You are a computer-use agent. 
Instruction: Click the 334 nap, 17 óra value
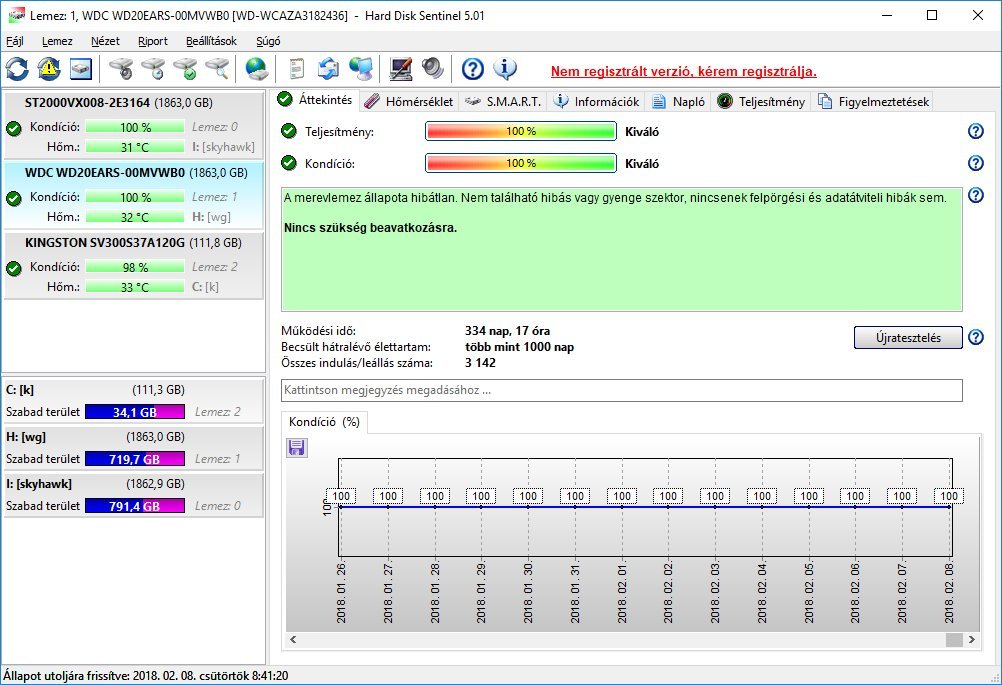coord(507,331)
